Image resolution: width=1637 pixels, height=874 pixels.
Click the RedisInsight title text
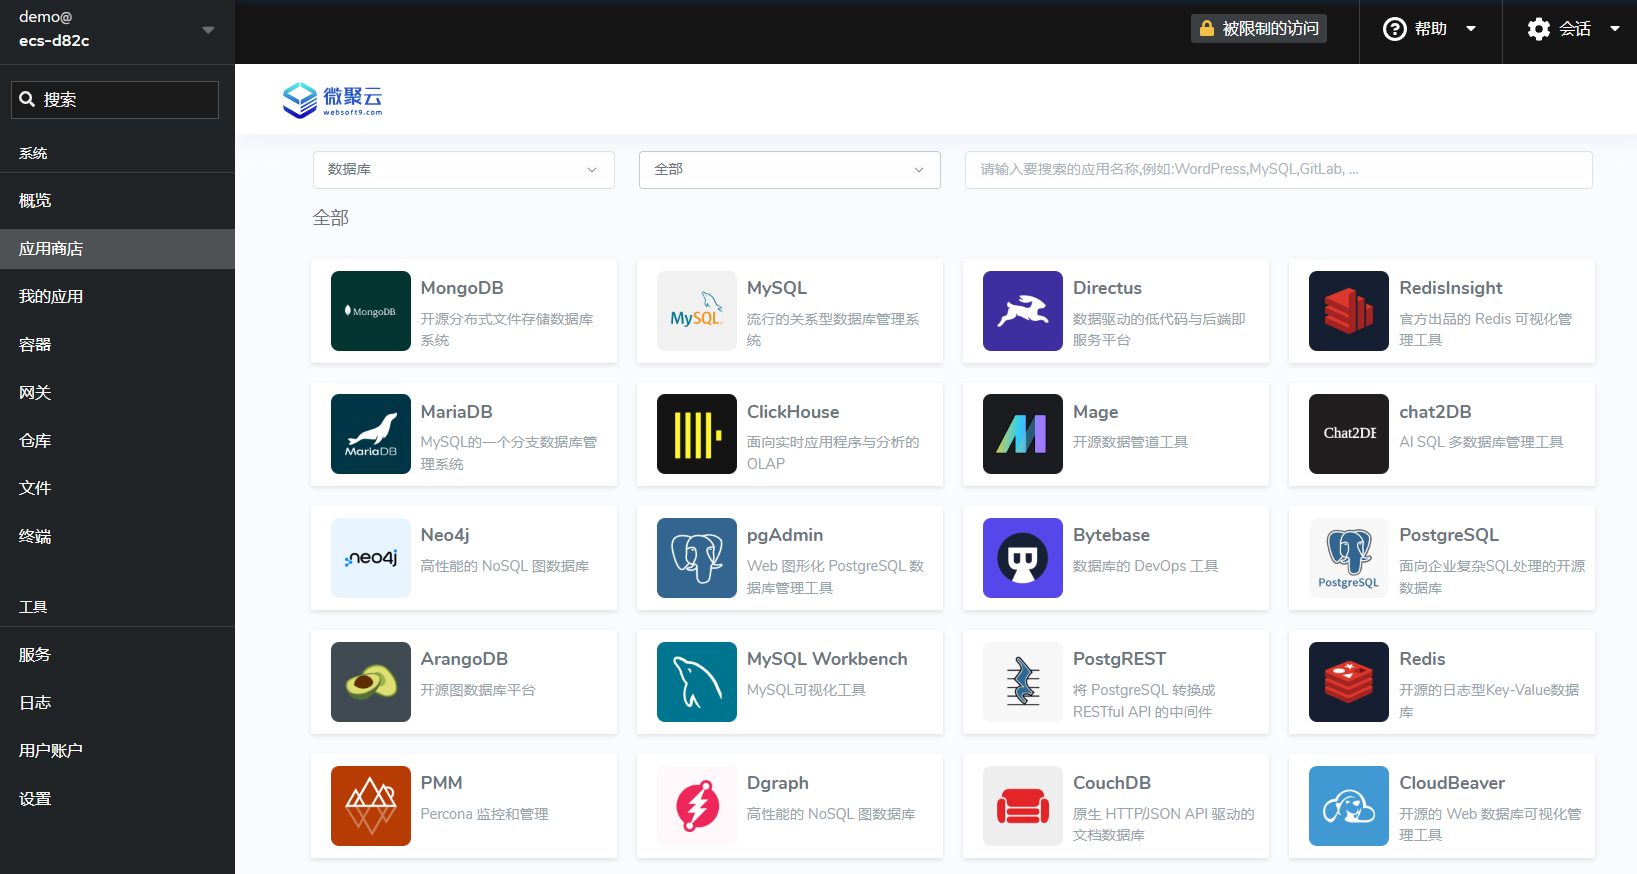tap(1451, 288)
